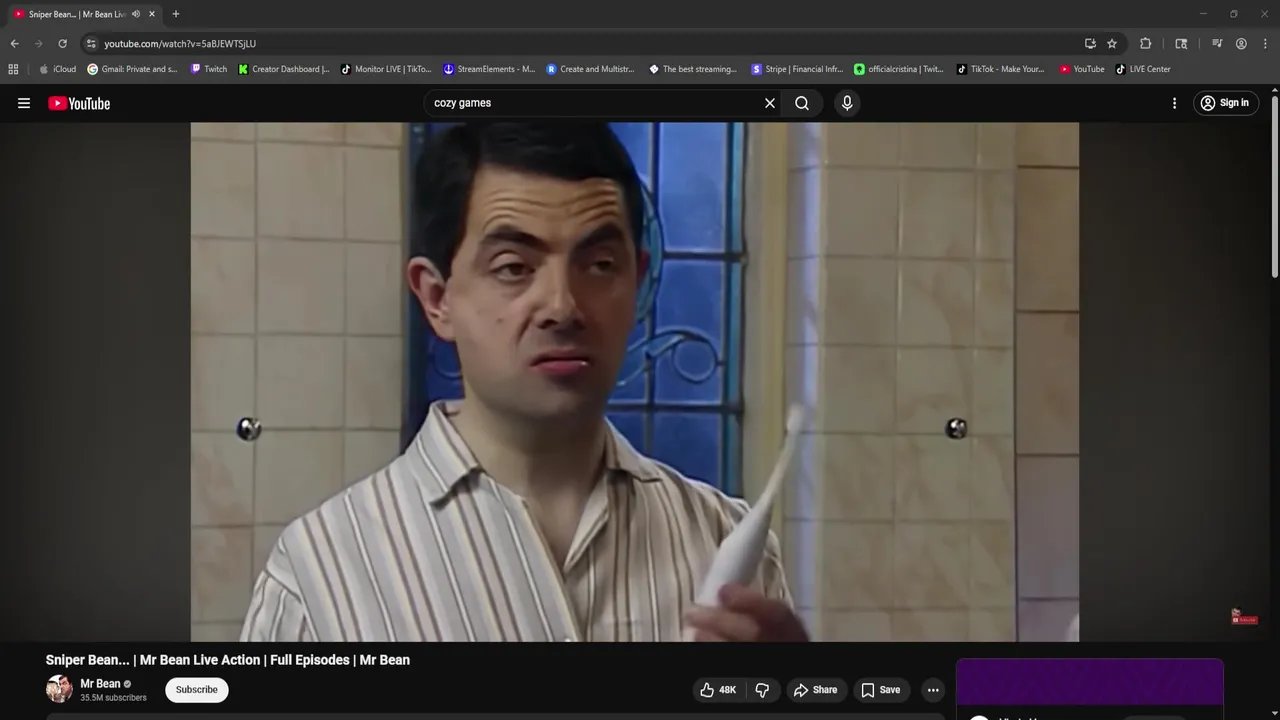Close the Sniper Bean tab

pyautogui.click(x=152, y=14)
